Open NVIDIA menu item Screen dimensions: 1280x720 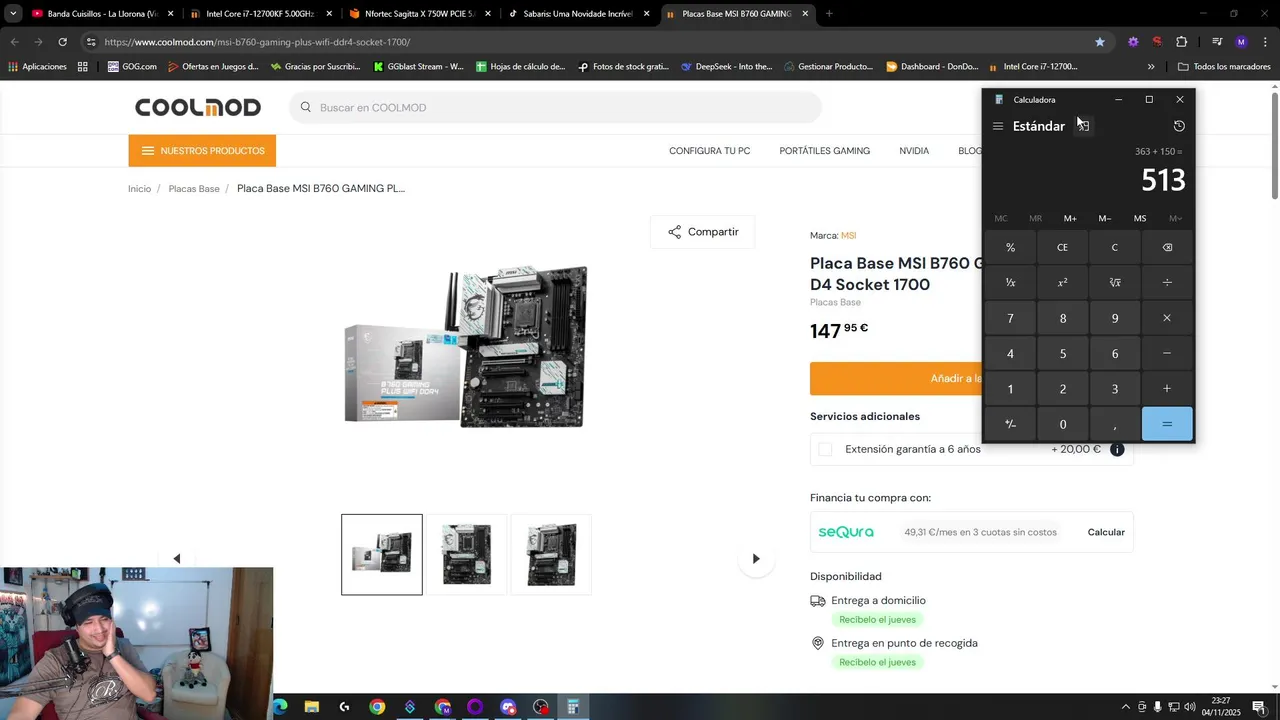coord(914,151)
